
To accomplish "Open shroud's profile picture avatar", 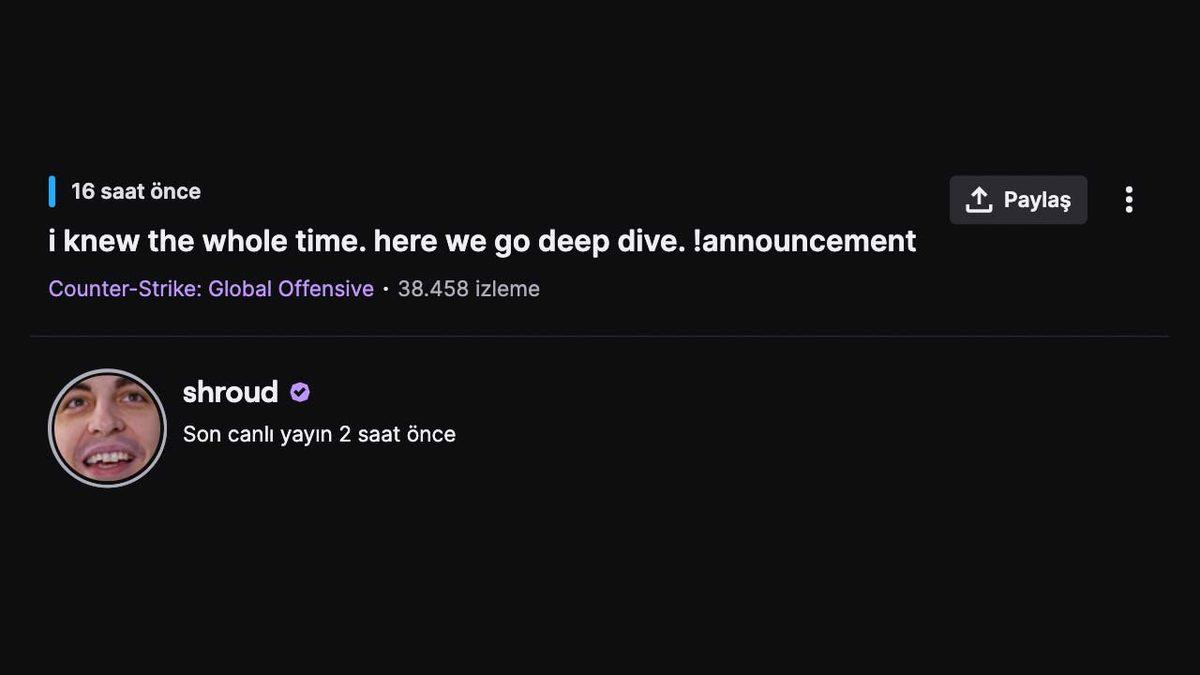I will [x=107, y=428].
